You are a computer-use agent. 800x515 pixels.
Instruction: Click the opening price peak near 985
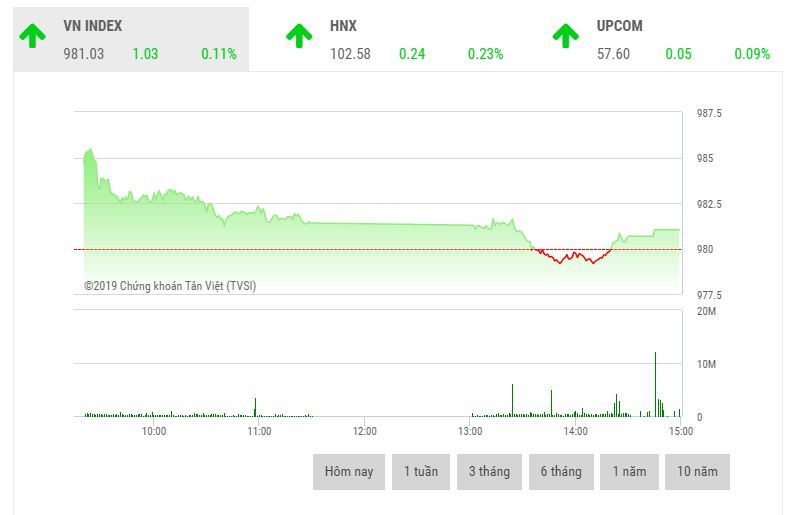[89, 152]
